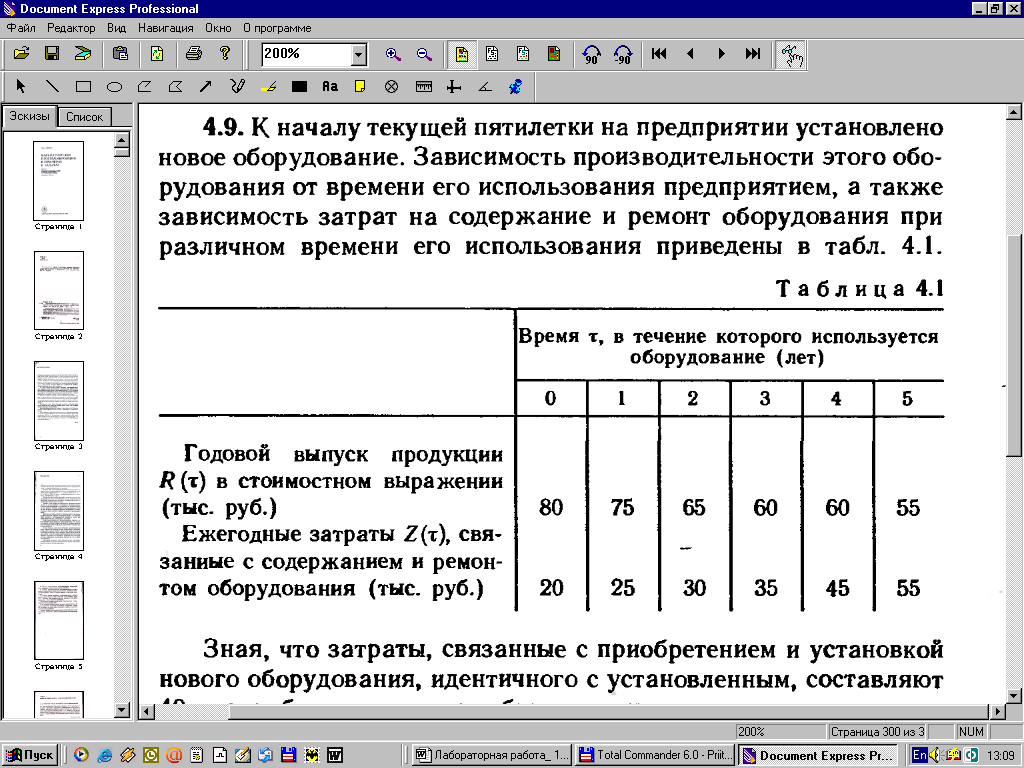Select the yellow highlighter tool
Image resolution: width=1024 pixels, height=768 pixels.
[x=268, y=86]
